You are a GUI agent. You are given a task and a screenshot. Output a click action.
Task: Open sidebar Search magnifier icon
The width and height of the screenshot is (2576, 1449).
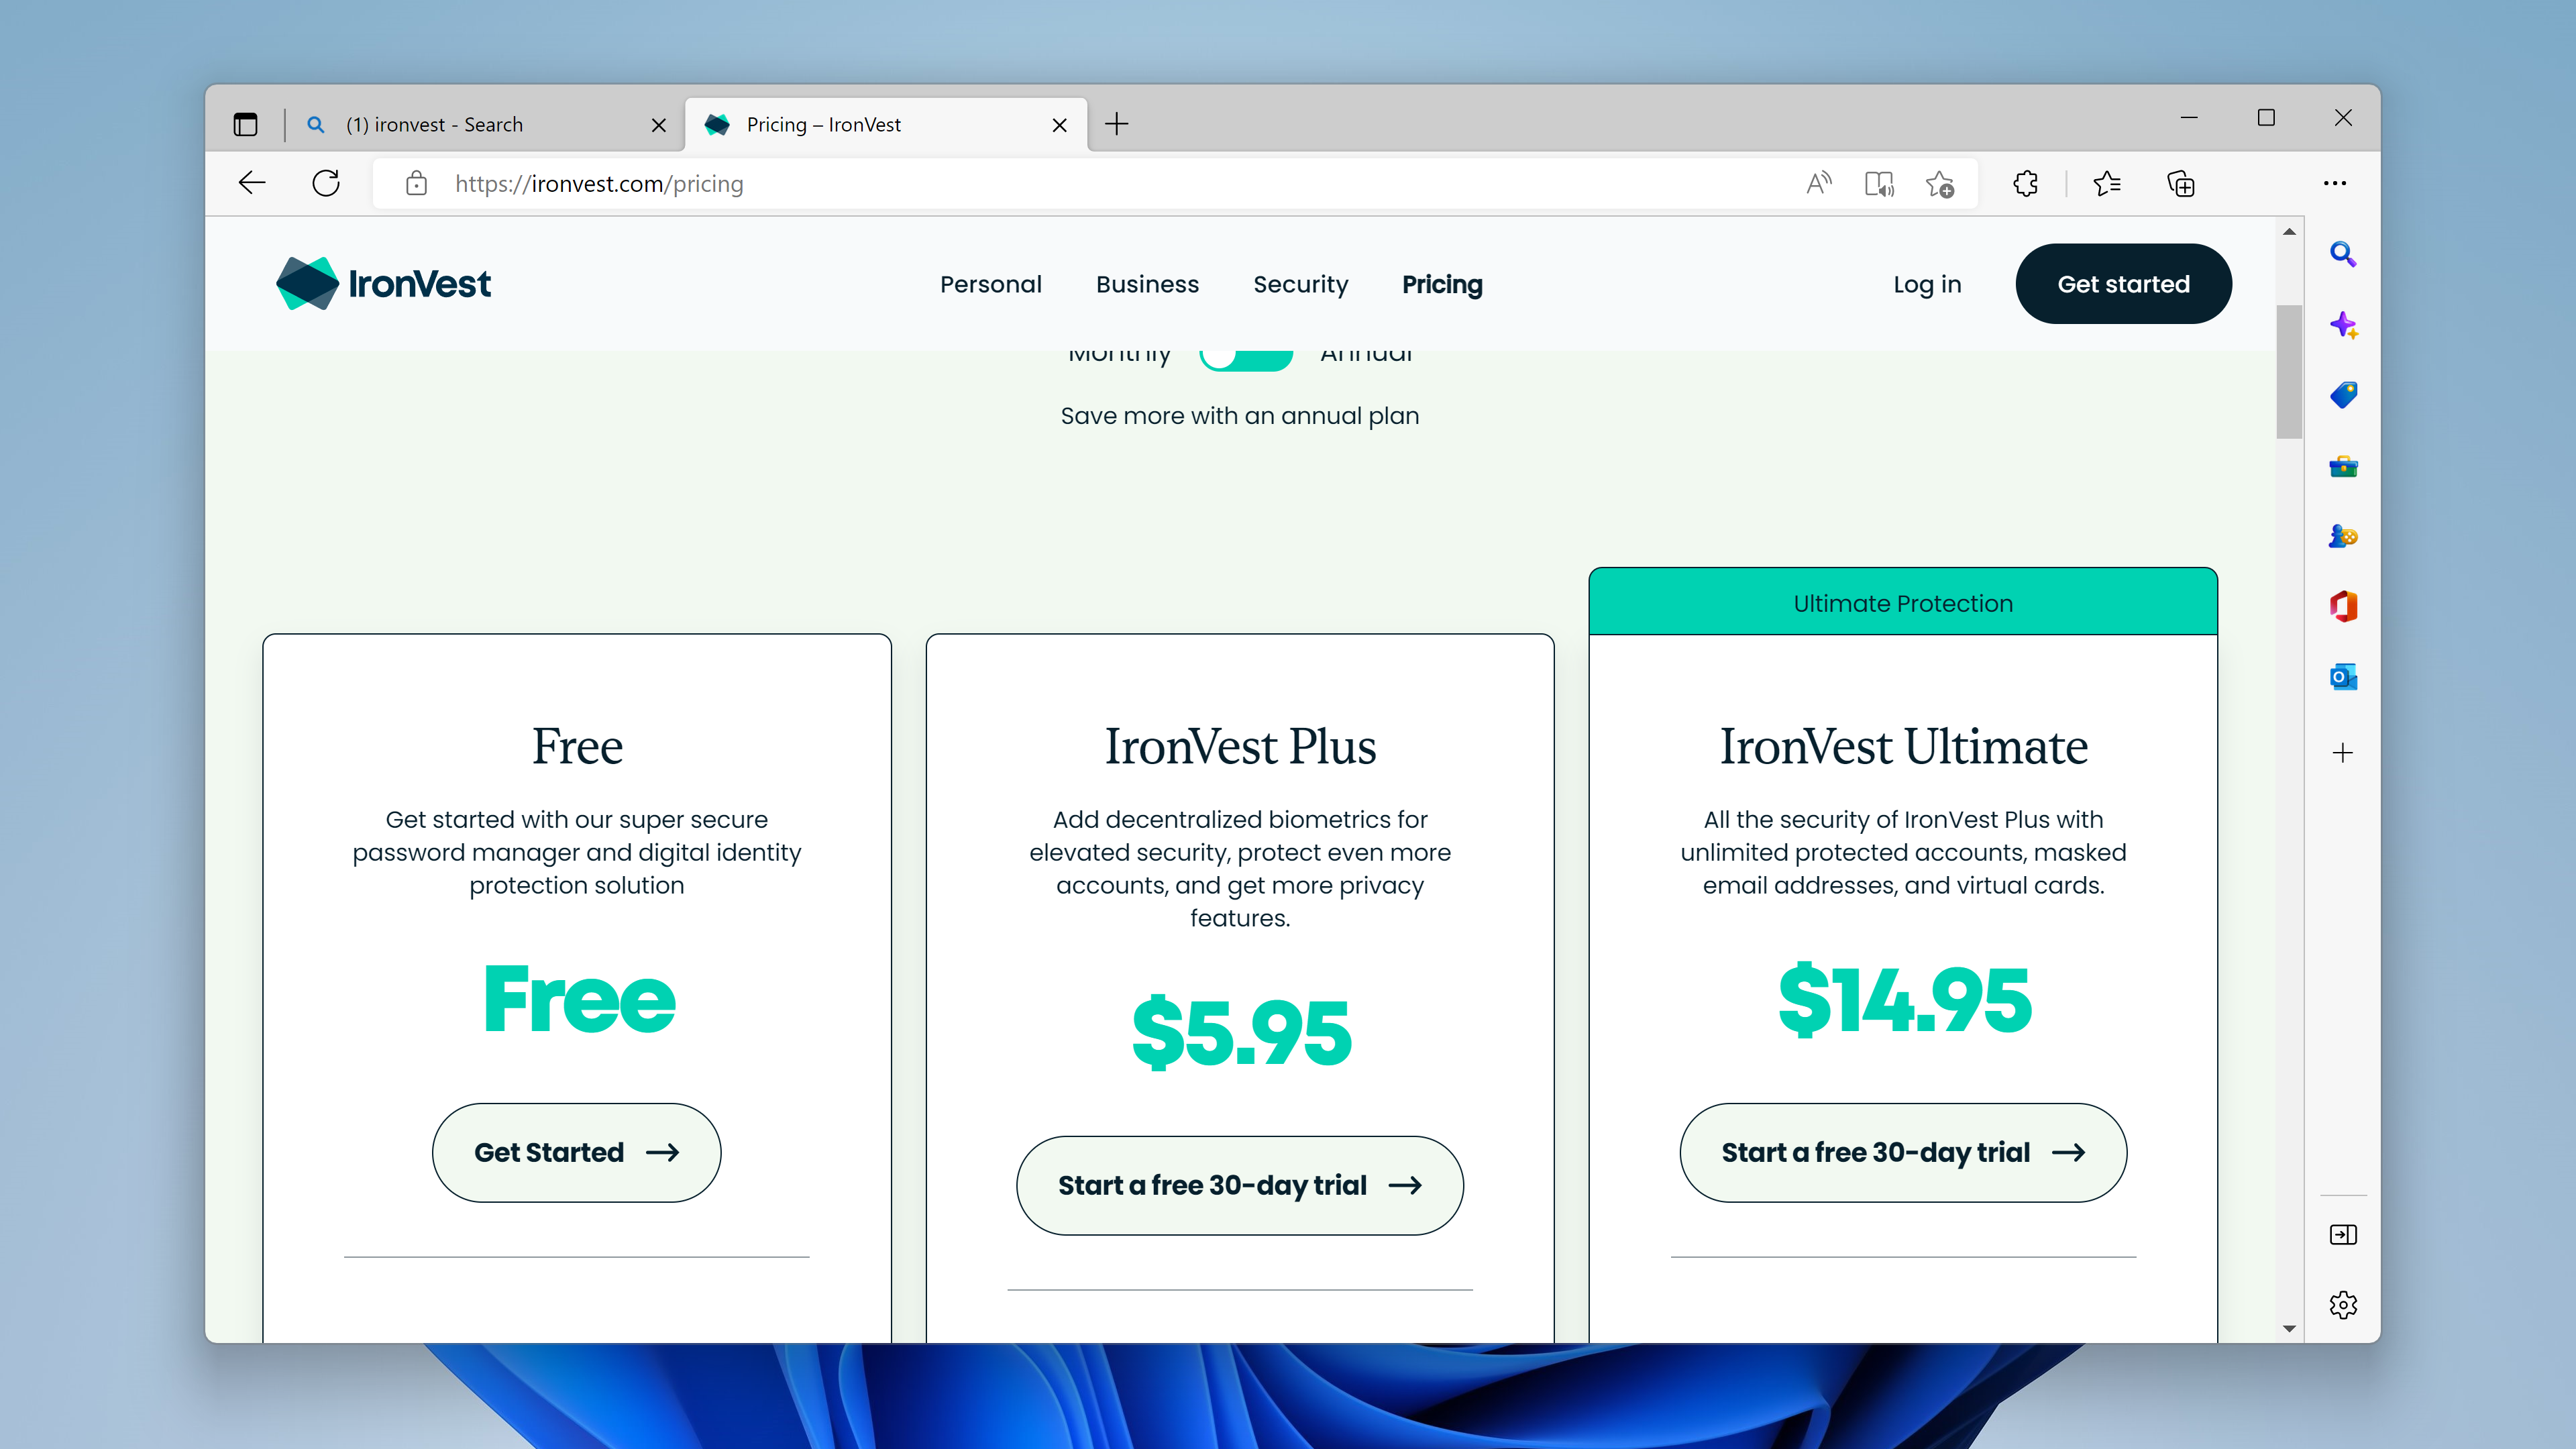(x=2343, y=254)
